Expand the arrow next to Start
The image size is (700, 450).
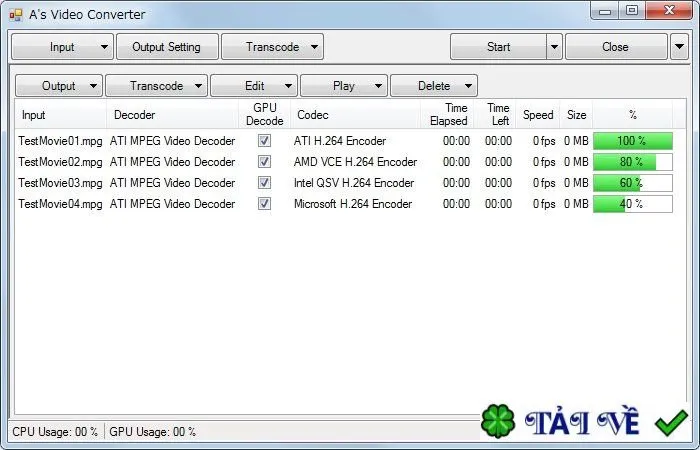(554, 46)
